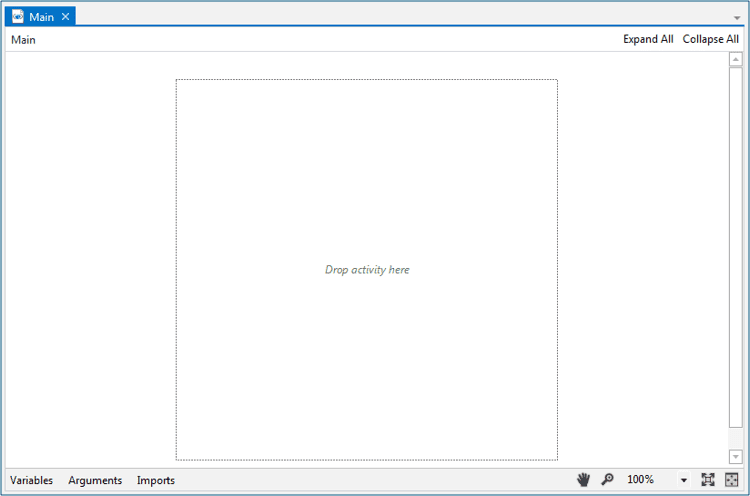Click Collapse All

point(711,40)
